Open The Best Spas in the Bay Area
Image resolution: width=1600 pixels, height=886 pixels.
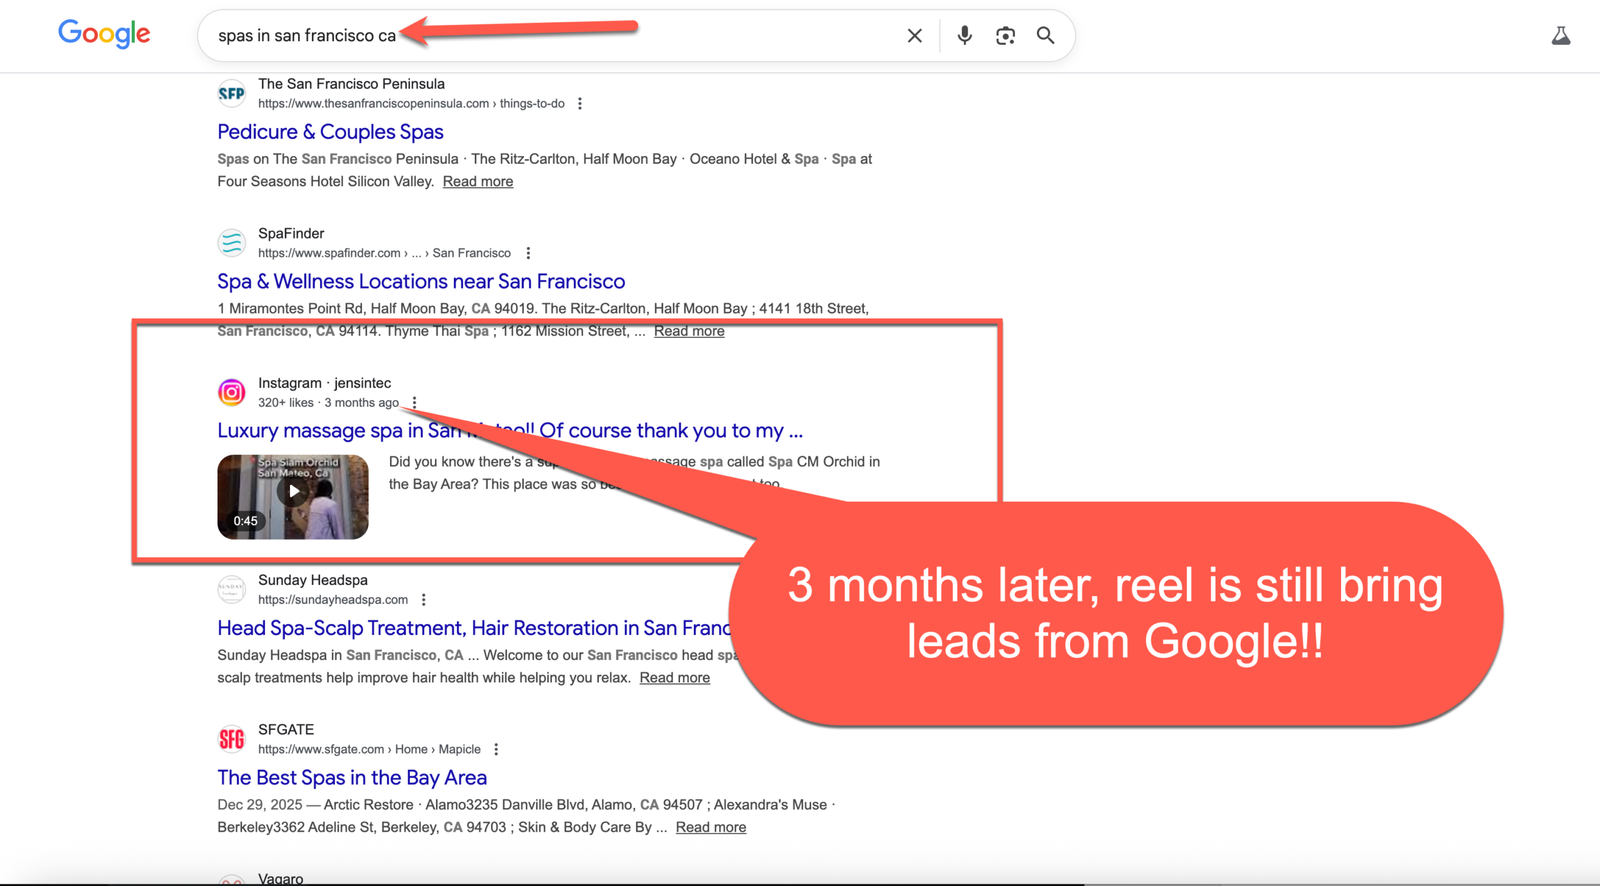pos(352,778)
